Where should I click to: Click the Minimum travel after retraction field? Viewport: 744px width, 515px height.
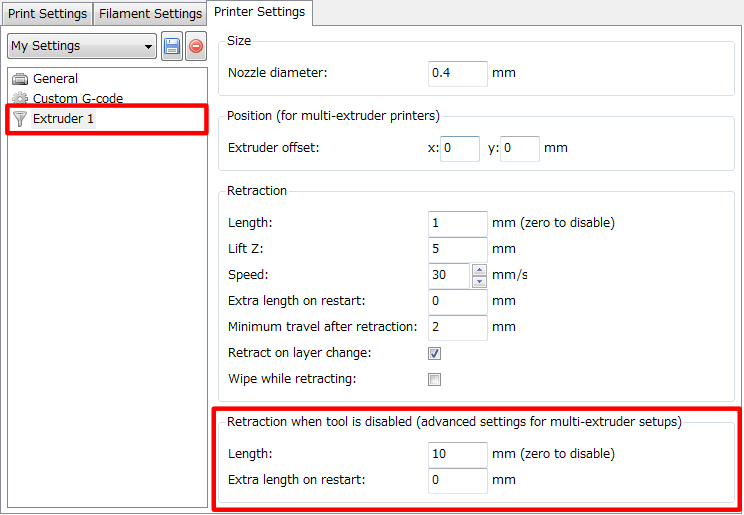click(x=457, y=328)
